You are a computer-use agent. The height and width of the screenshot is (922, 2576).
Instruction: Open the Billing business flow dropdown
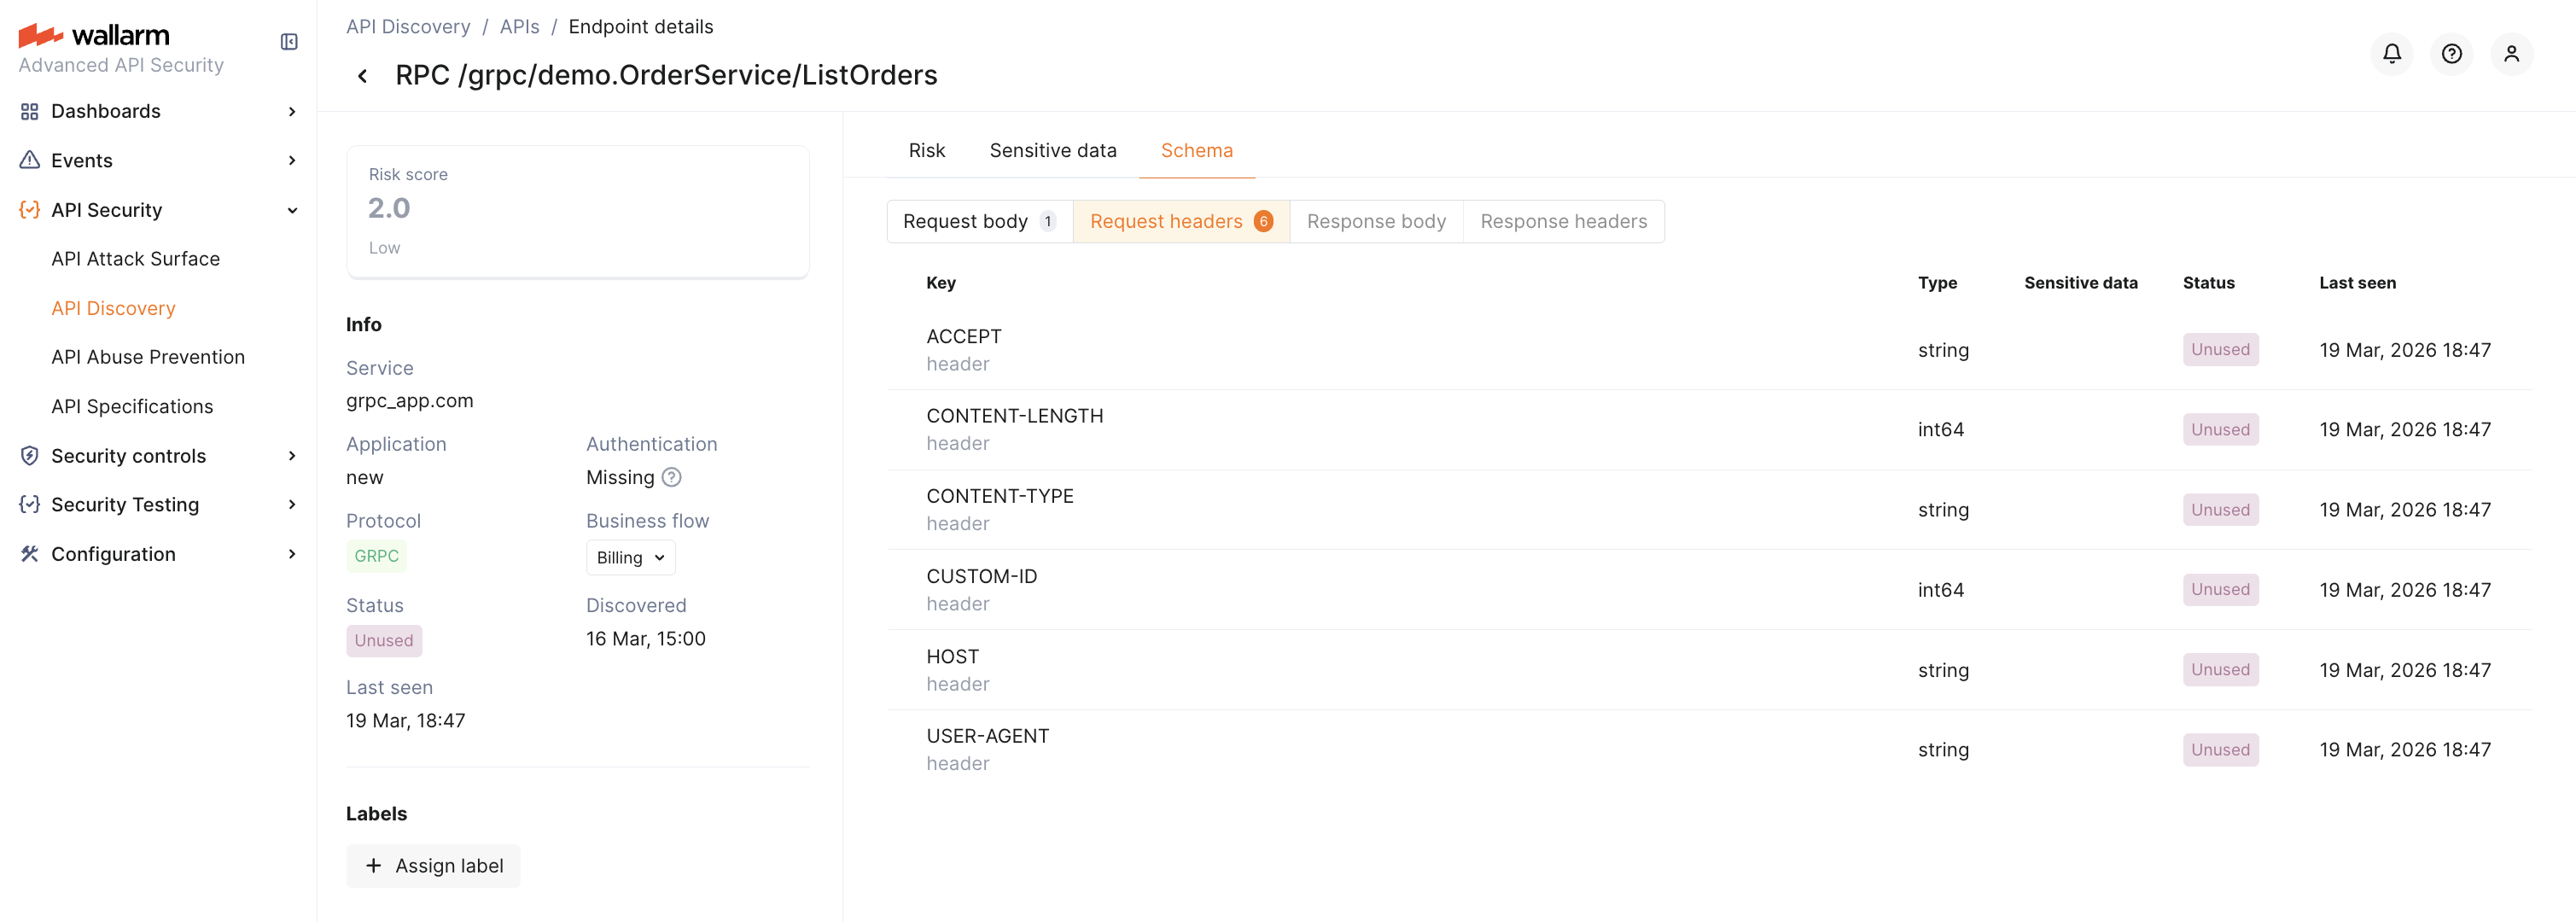click(x=630, y=557)
